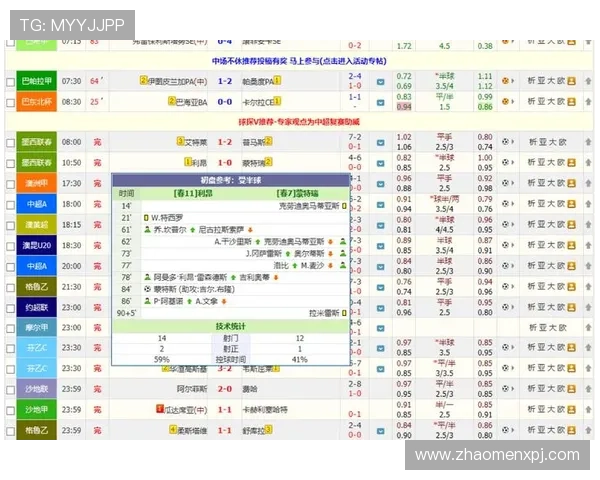This screenshot has height=480, width=600.
Task: Select the 约超联 league label
Action: click(37, 307)
